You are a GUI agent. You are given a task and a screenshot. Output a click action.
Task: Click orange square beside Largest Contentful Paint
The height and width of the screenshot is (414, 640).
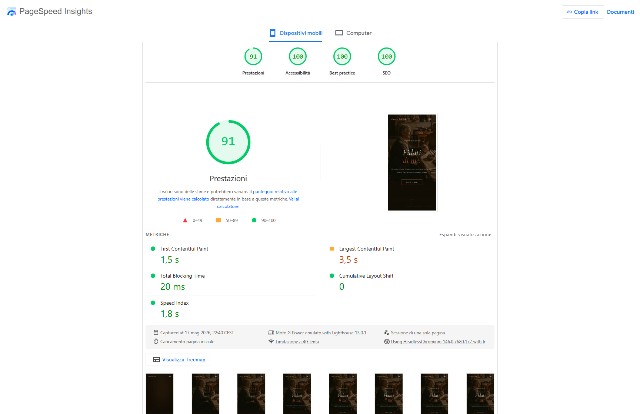coord(332,249)
